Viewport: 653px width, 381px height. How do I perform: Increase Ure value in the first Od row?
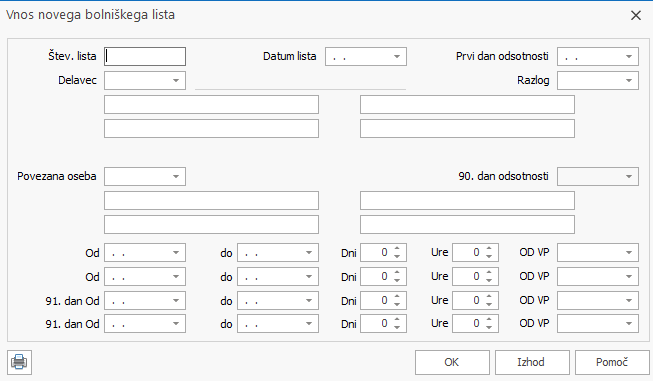pos(489,249)
